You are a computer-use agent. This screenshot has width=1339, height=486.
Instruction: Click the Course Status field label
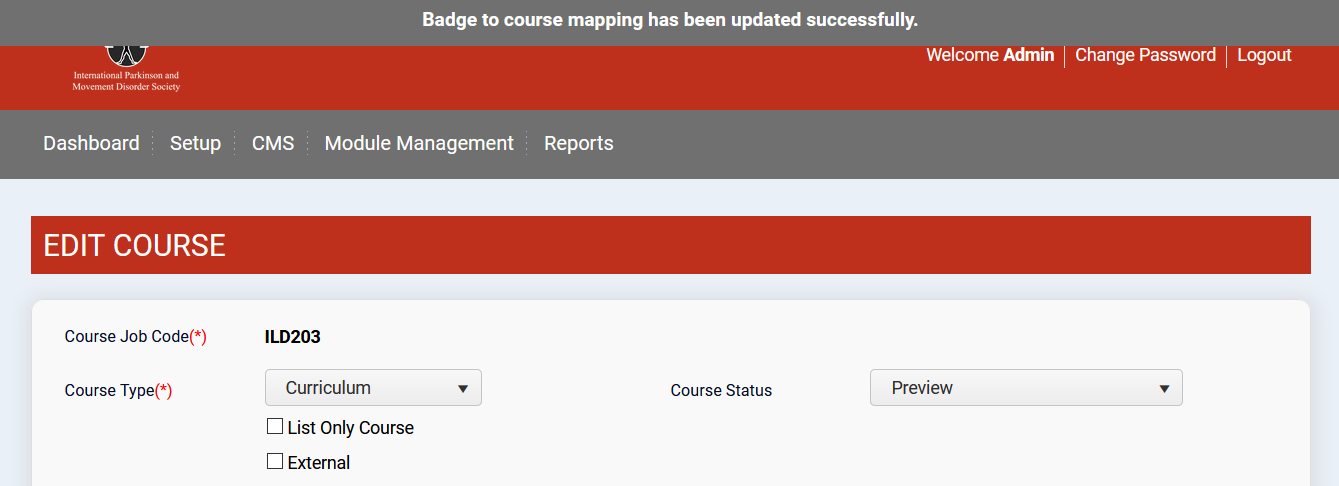tap(721, 391)
